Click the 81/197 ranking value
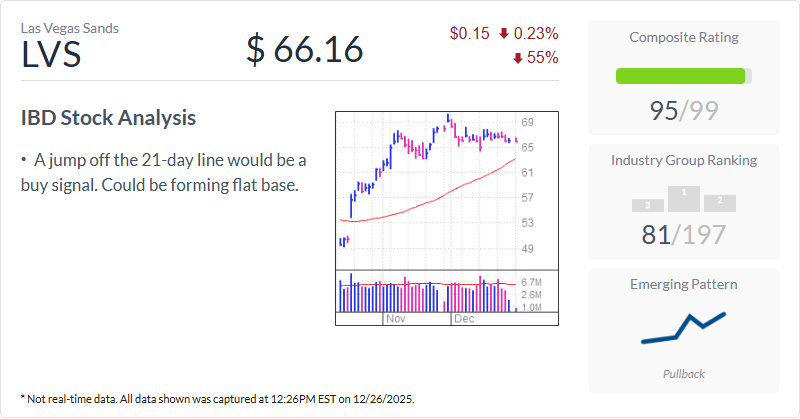 coord(684,234)
